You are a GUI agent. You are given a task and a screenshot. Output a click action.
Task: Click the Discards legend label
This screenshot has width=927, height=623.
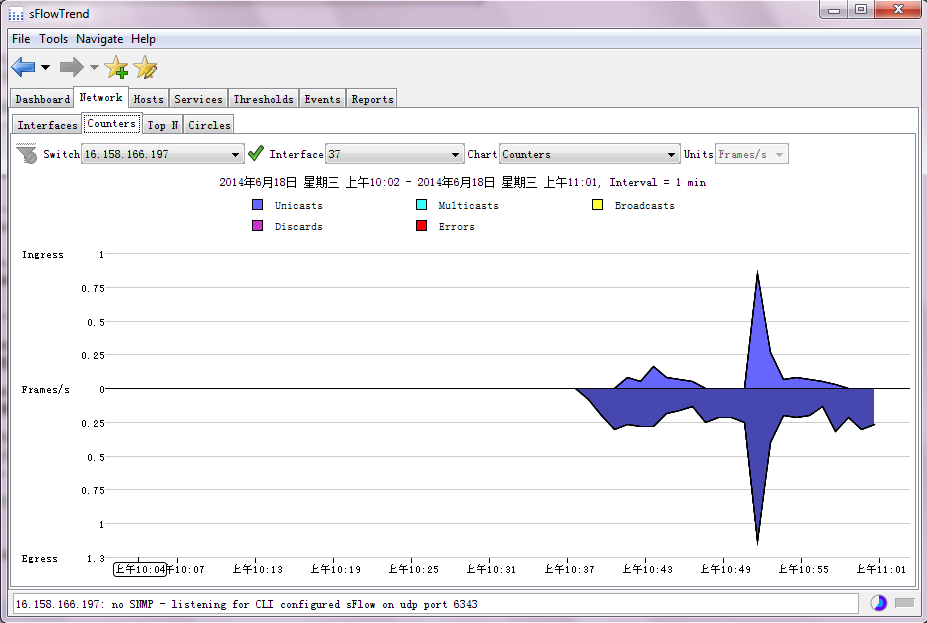pyautogui.click(x=299, y=227)
